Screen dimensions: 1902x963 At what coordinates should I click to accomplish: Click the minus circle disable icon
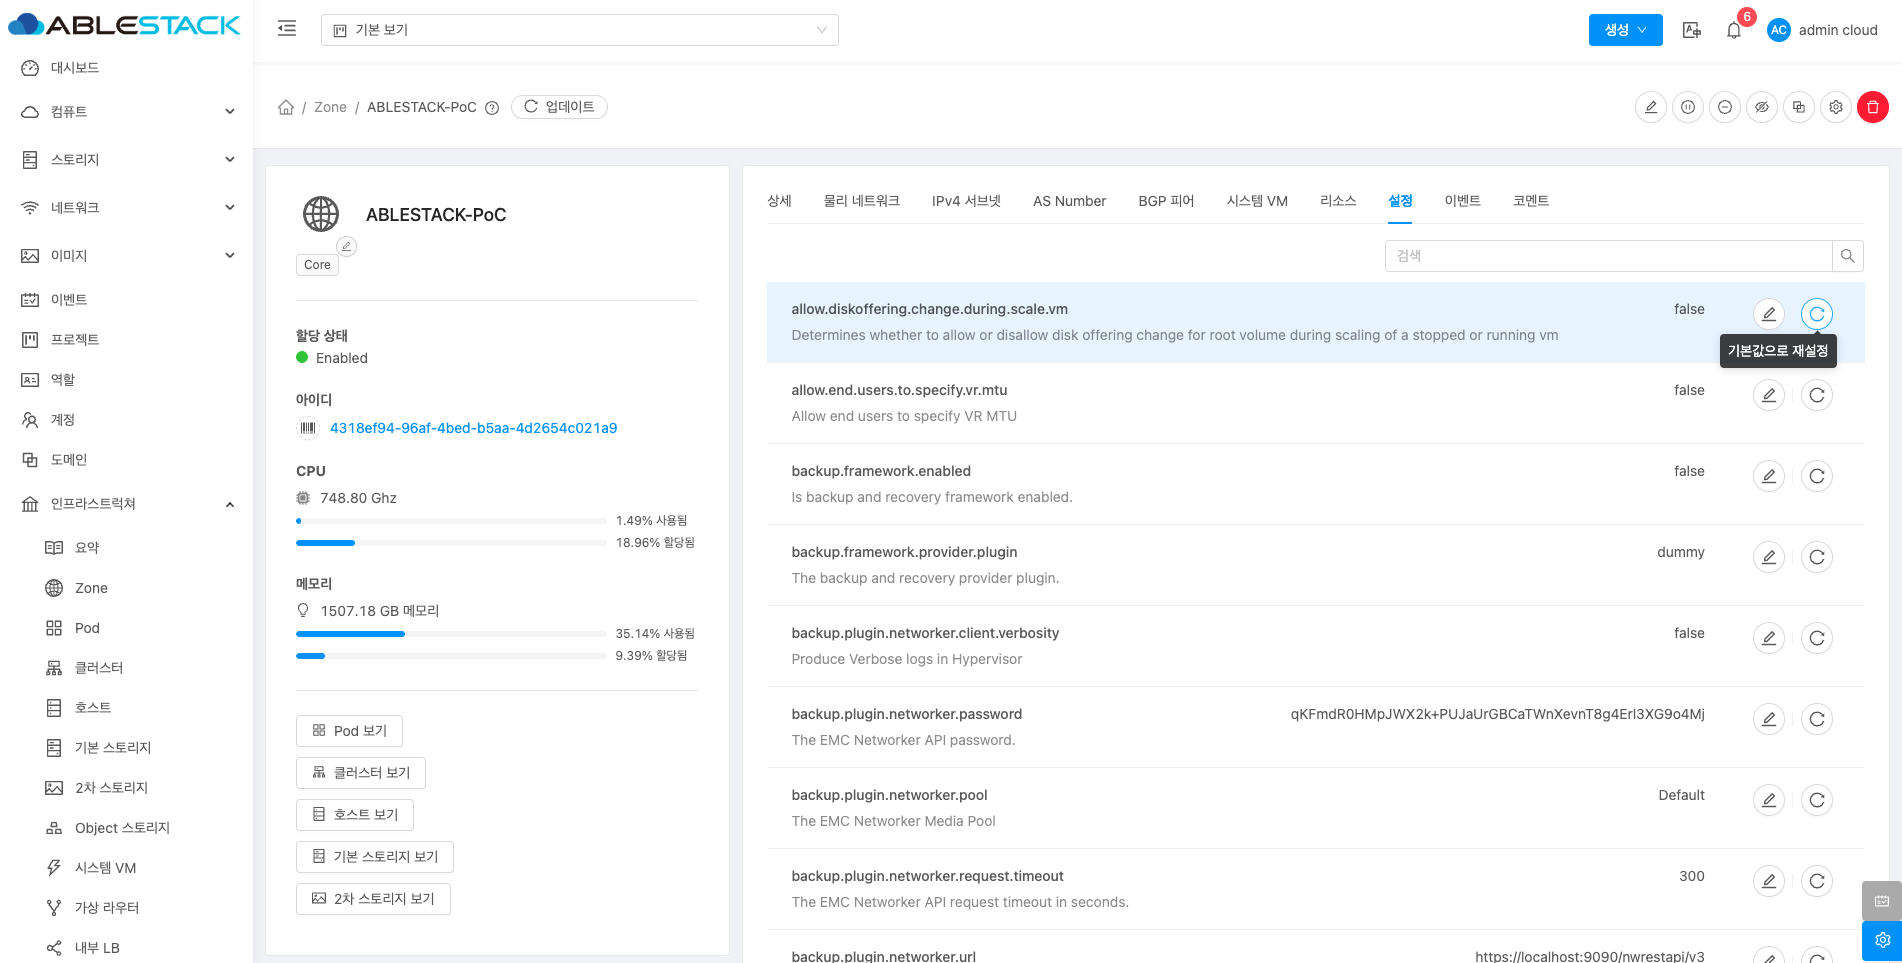[1724, 107]
